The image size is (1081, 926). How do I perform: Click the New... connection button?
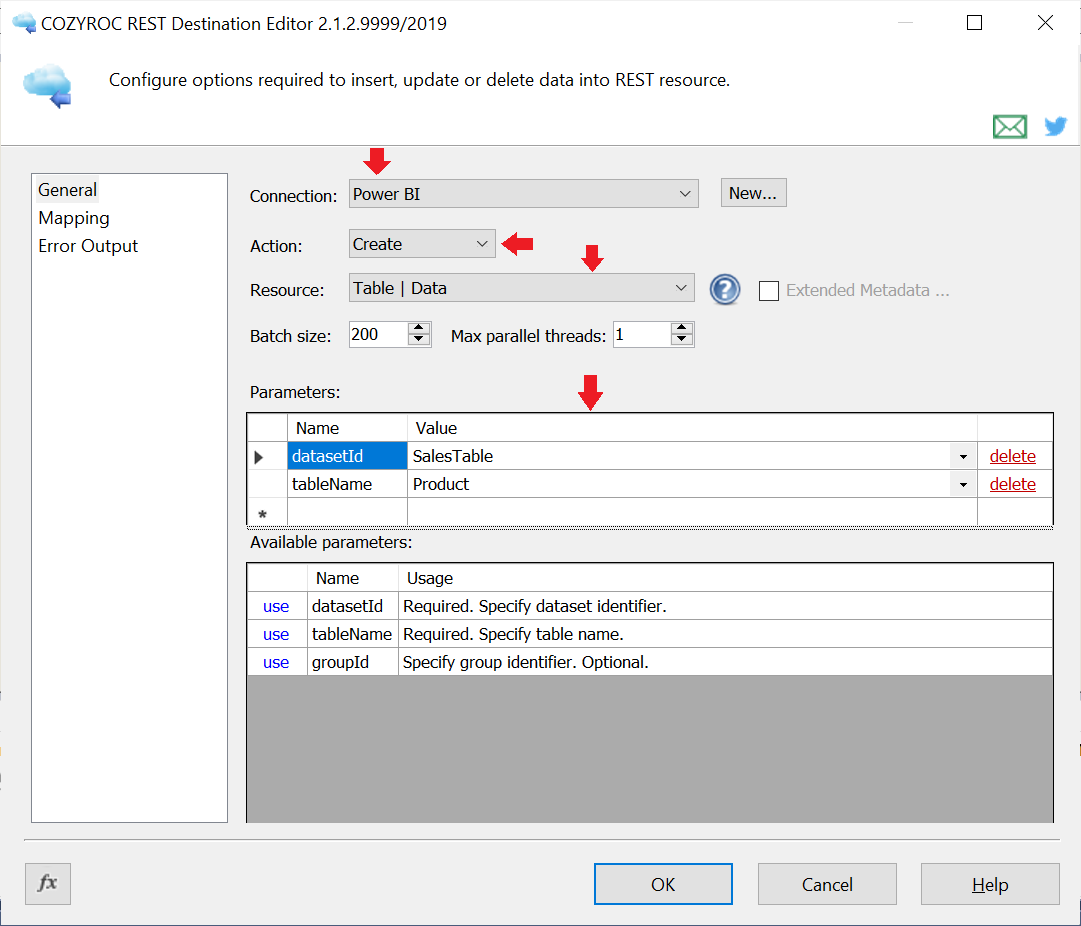[x=753, y=193]
